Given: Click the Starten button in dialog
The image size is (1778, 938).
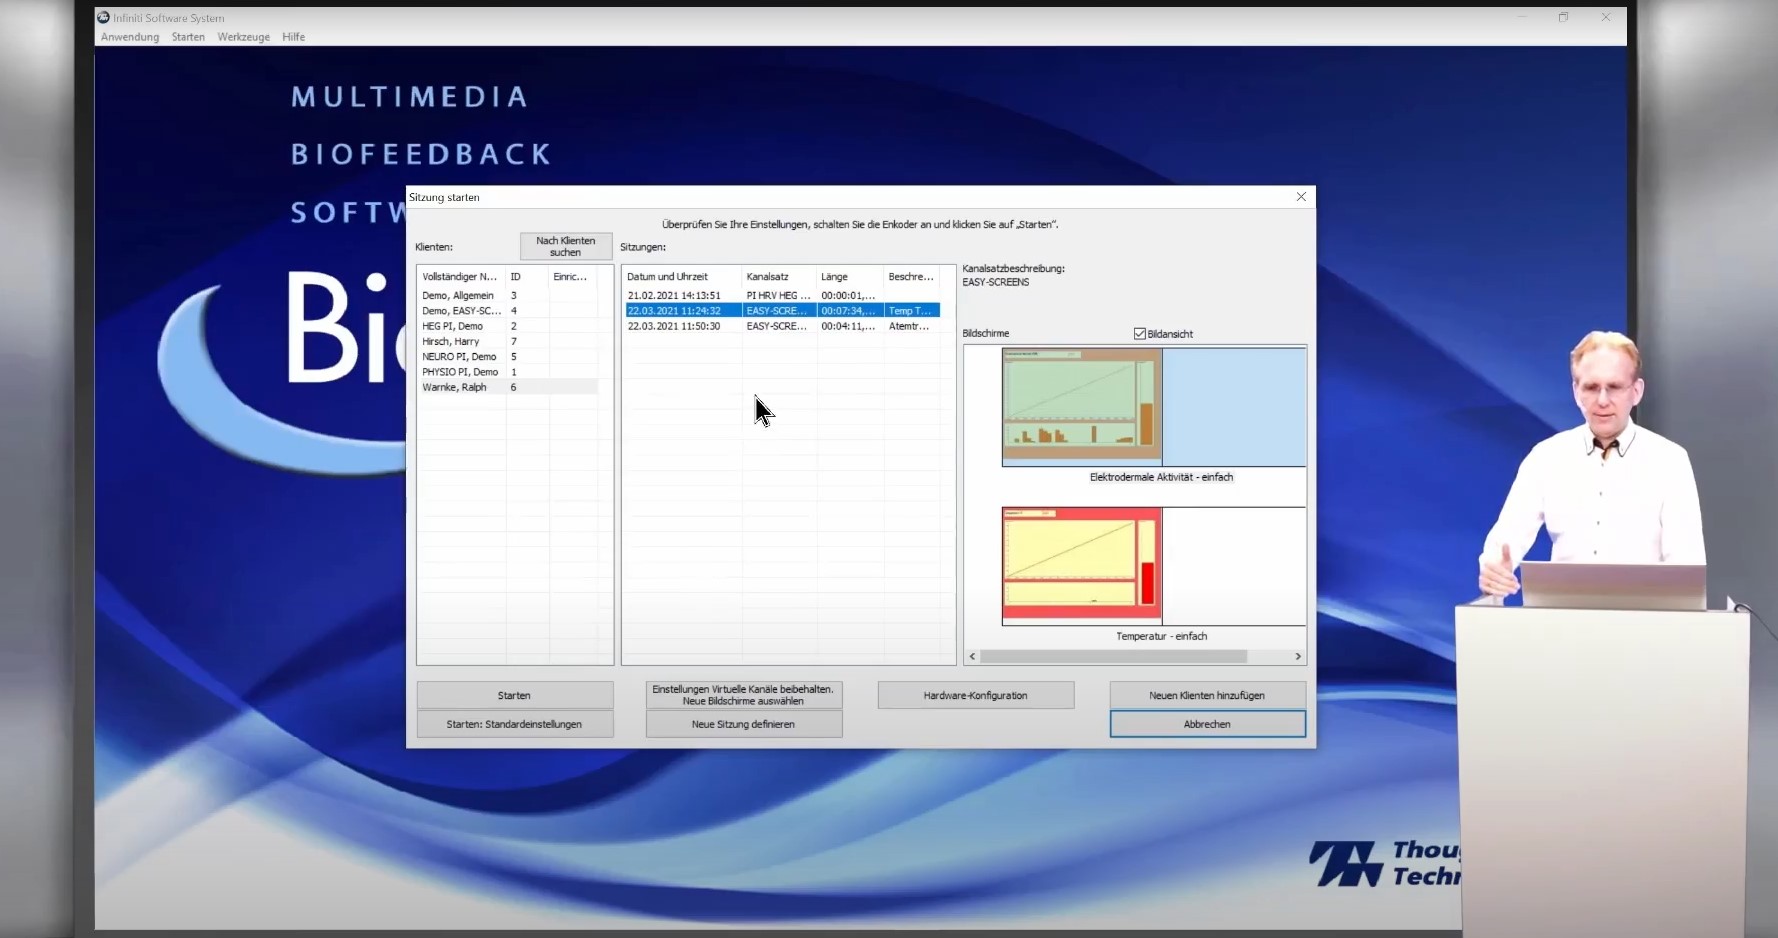Looking at the screenshot, I should point(514,695).
